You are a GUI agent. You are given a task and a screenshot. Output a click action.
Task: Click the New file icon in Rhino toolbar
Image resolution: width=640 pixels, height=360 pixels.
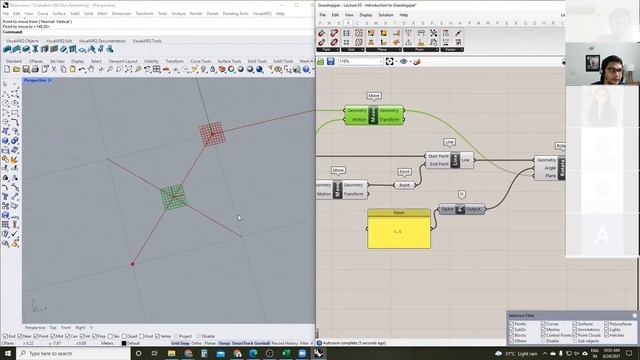pyautogui.click(x=7, y=69)
